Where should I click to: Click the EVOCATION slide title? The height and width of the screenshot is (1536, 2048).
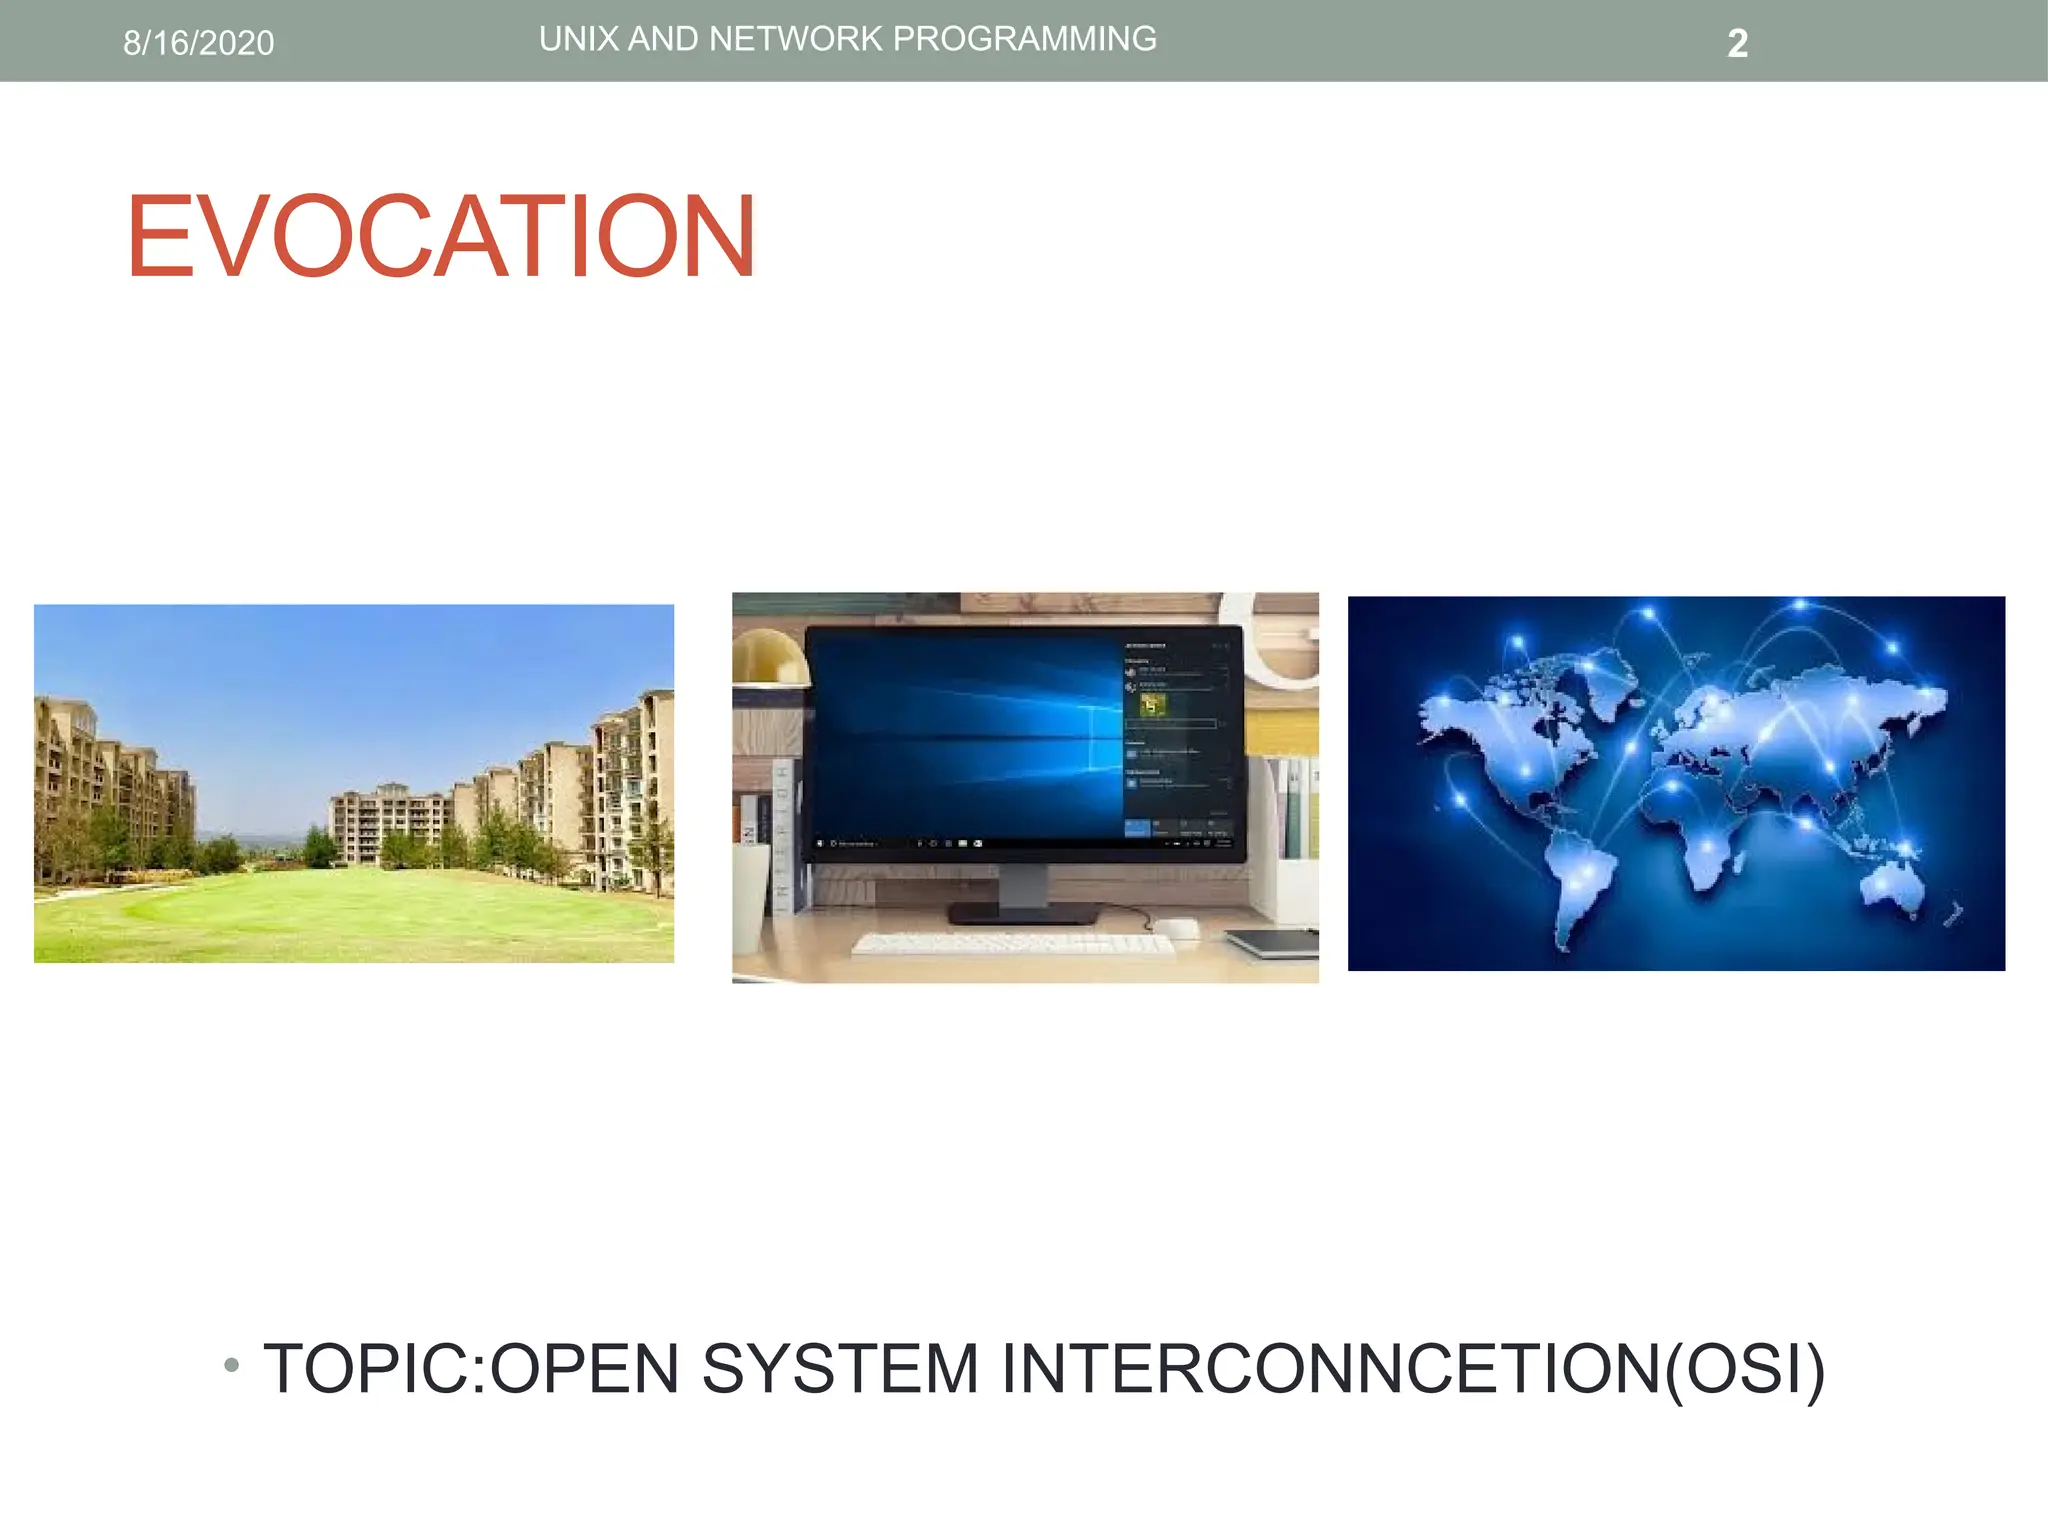(x=441, y=236)
